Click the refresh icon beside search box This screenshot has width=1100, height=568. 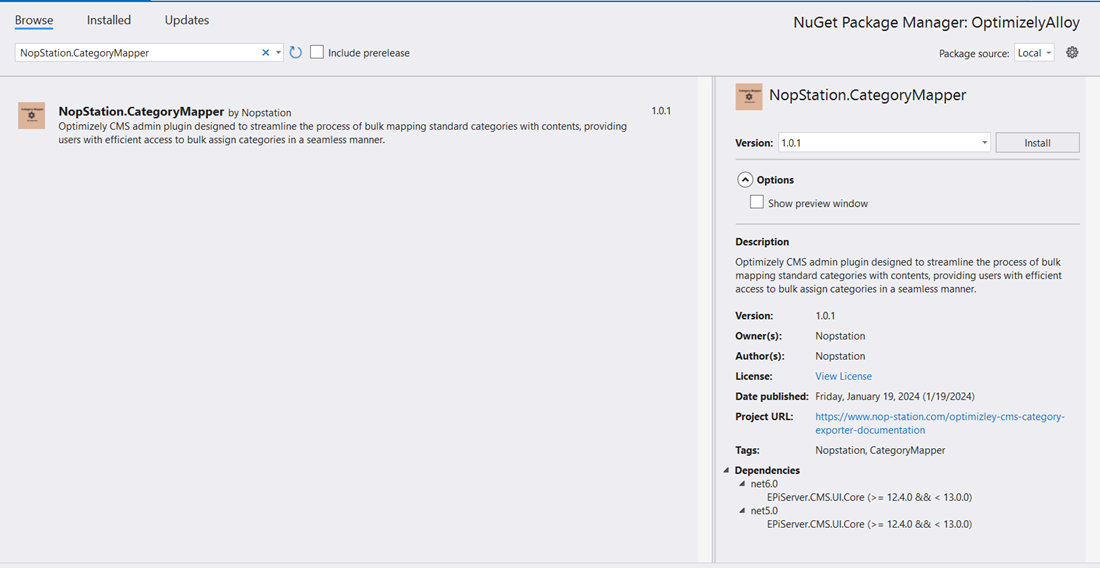296,53
